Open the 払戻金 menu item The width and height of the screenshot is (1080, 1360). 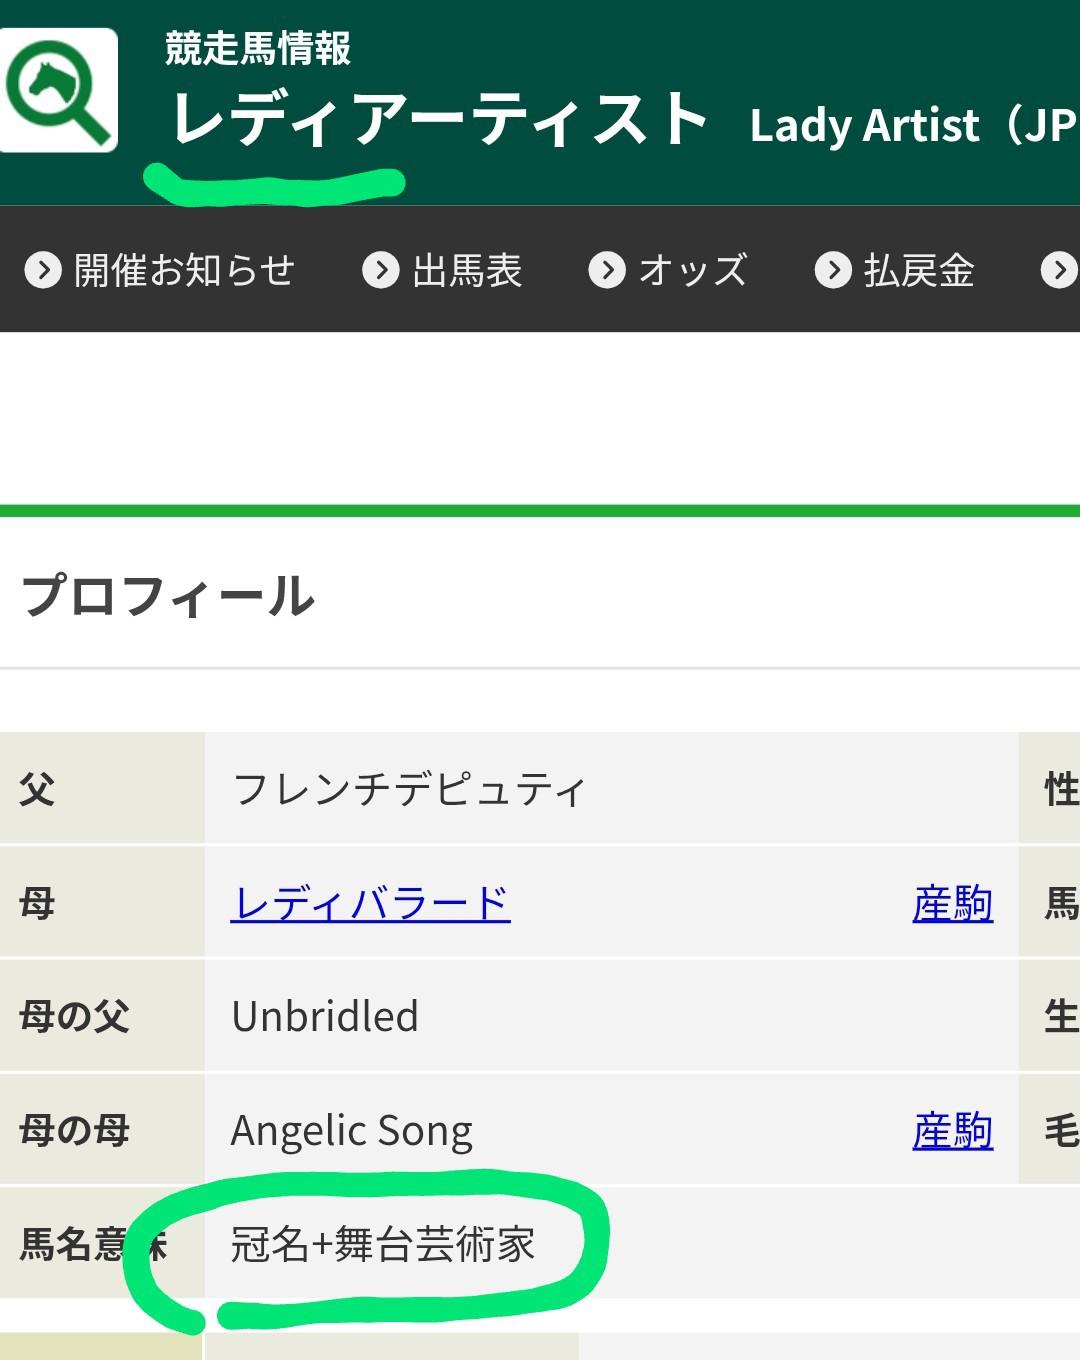click(919, 270)
